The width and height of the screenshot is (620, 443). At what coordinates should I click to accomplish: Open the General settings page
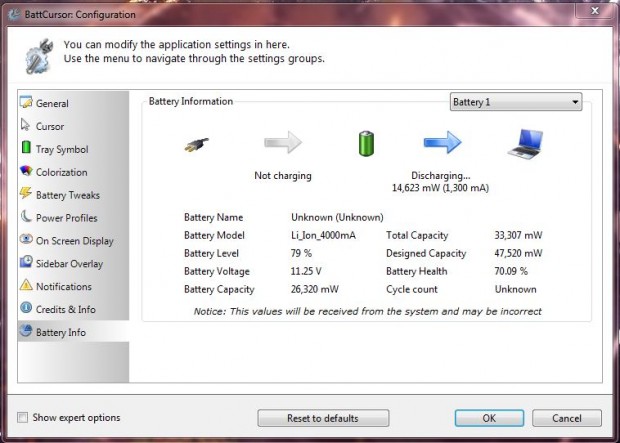click(x=74, y=103)
